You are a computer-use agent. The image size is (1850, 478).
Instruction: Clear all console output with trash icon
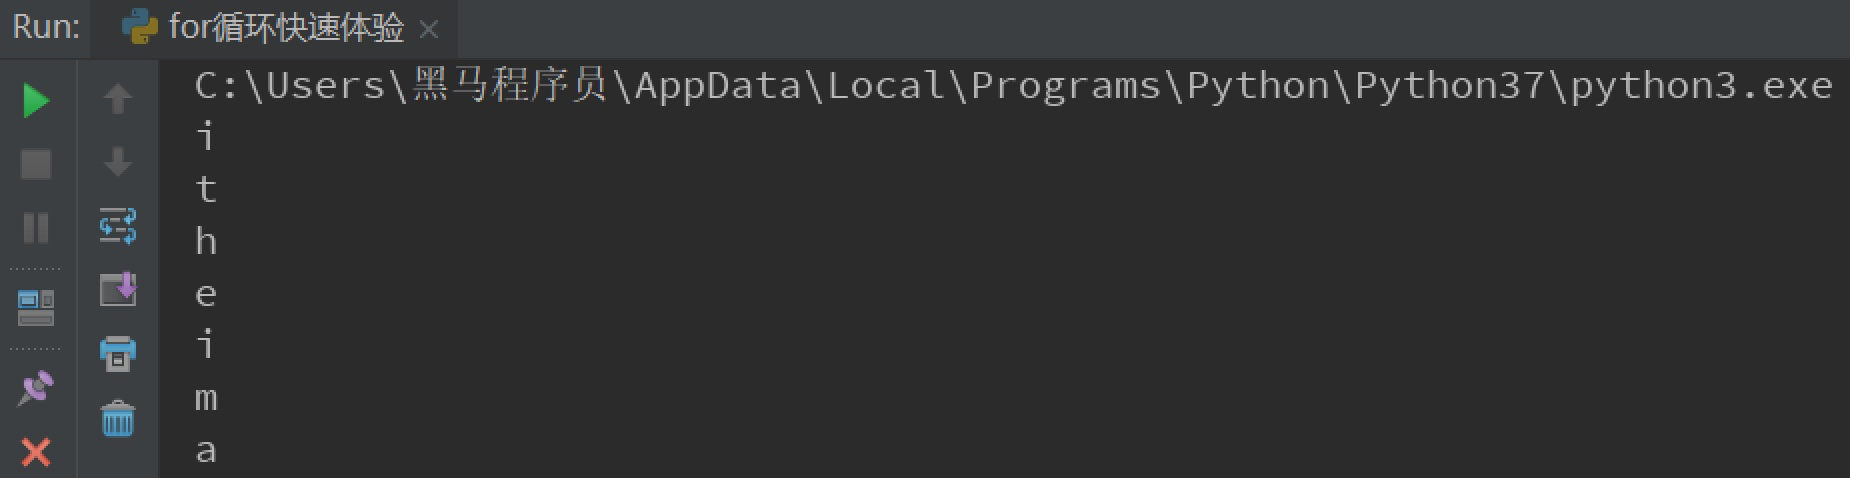(x=118, y=418)
